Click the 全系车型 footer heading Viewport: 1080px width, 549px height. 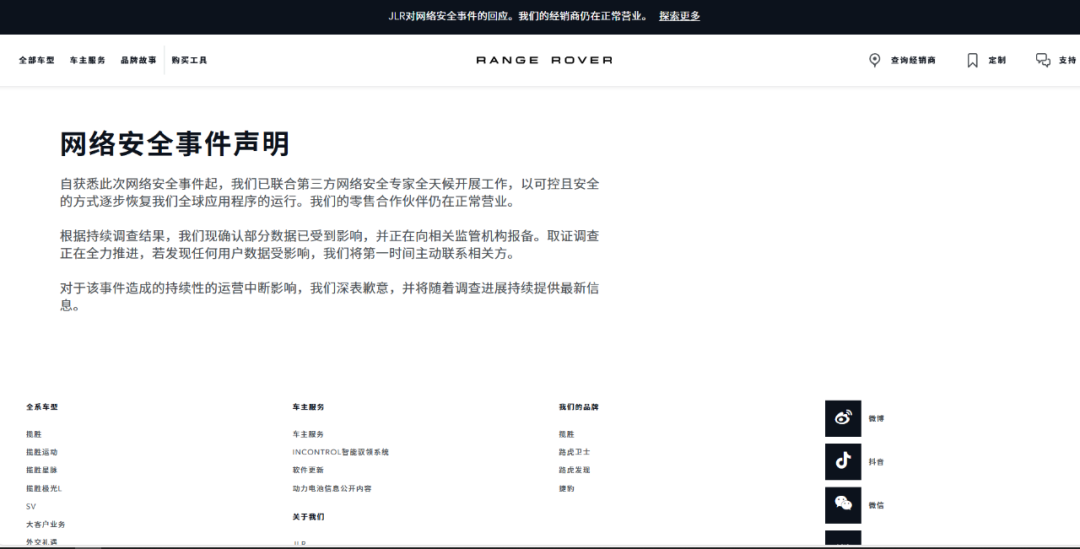coord(42,406)
